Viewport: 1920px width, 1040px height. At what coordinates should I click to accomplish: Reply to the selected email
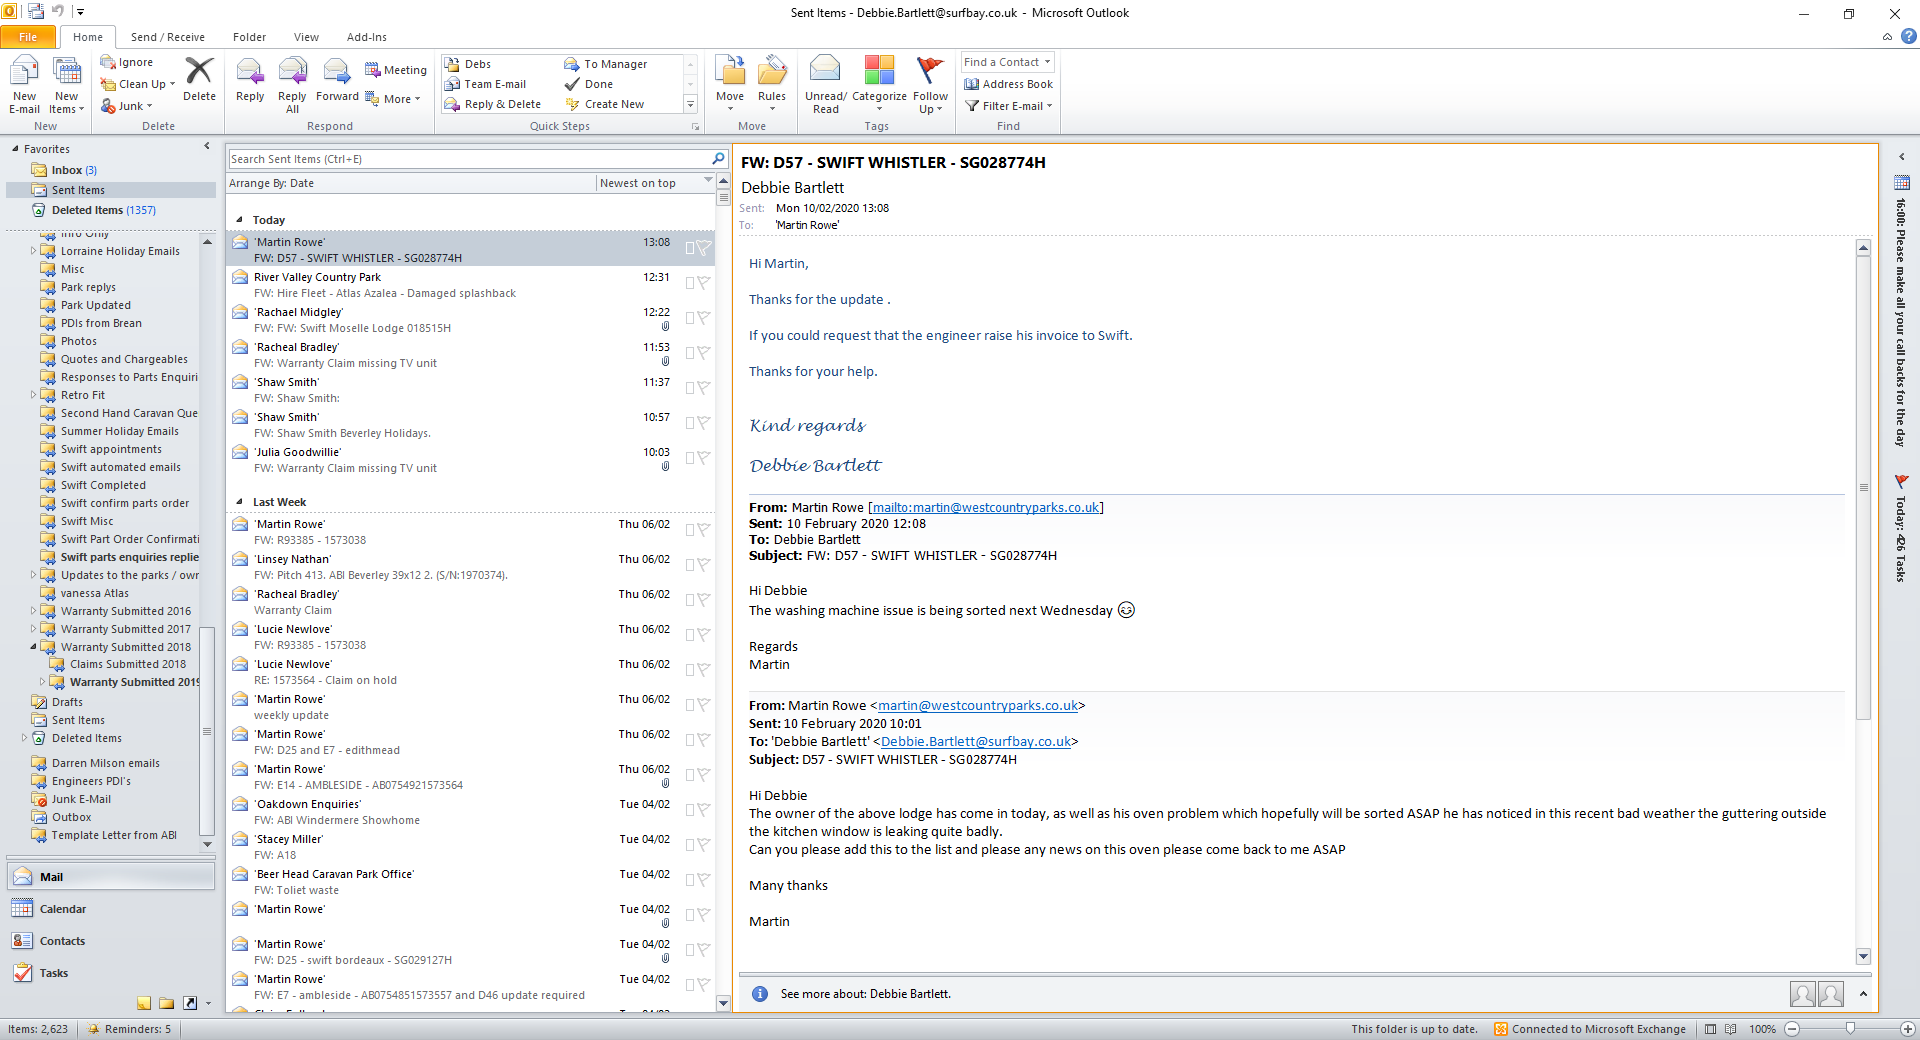(x=250, y=80)
